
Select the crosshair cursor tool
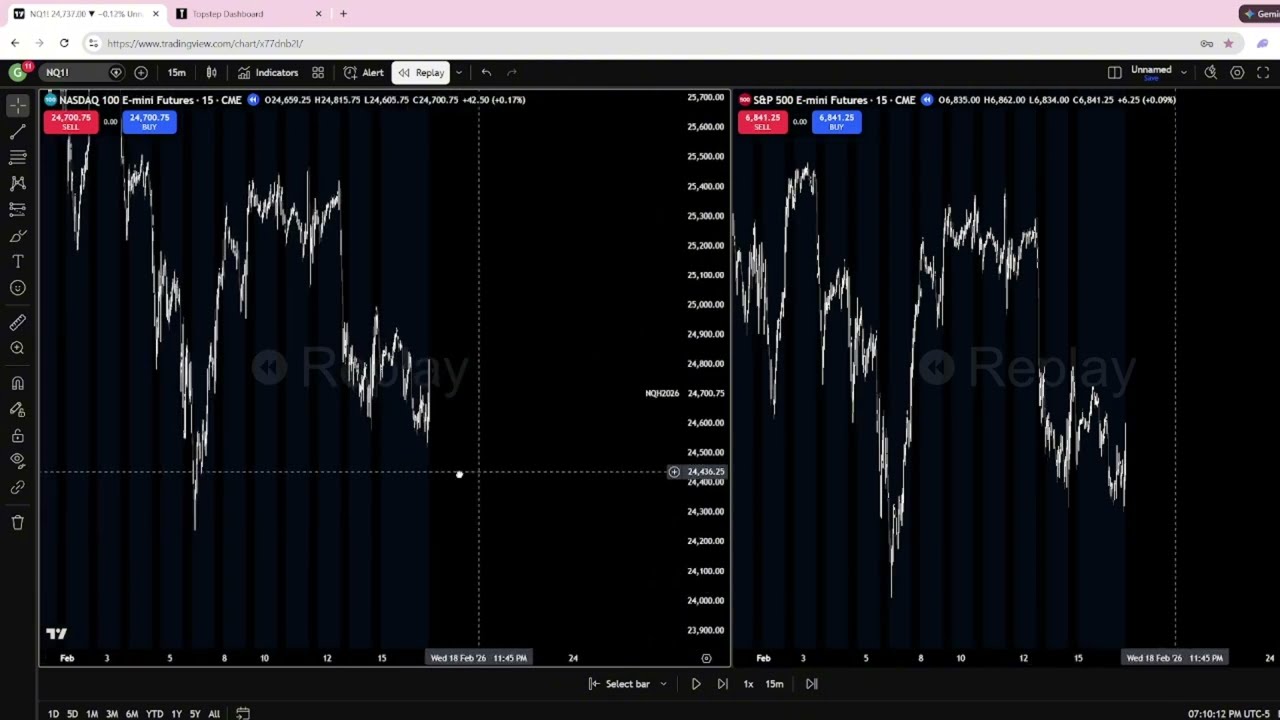coord(17,105)
